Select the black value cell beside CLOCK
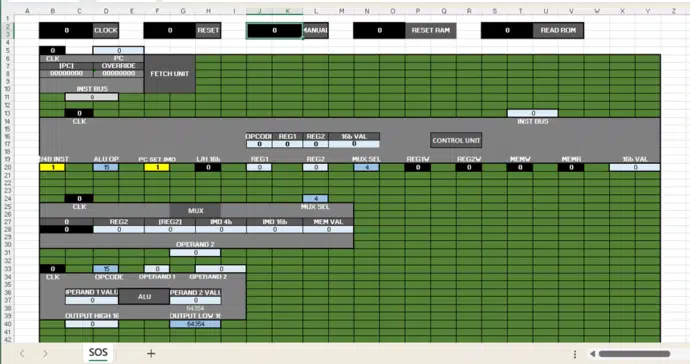The image size is (690, 364). click(66, 30)
